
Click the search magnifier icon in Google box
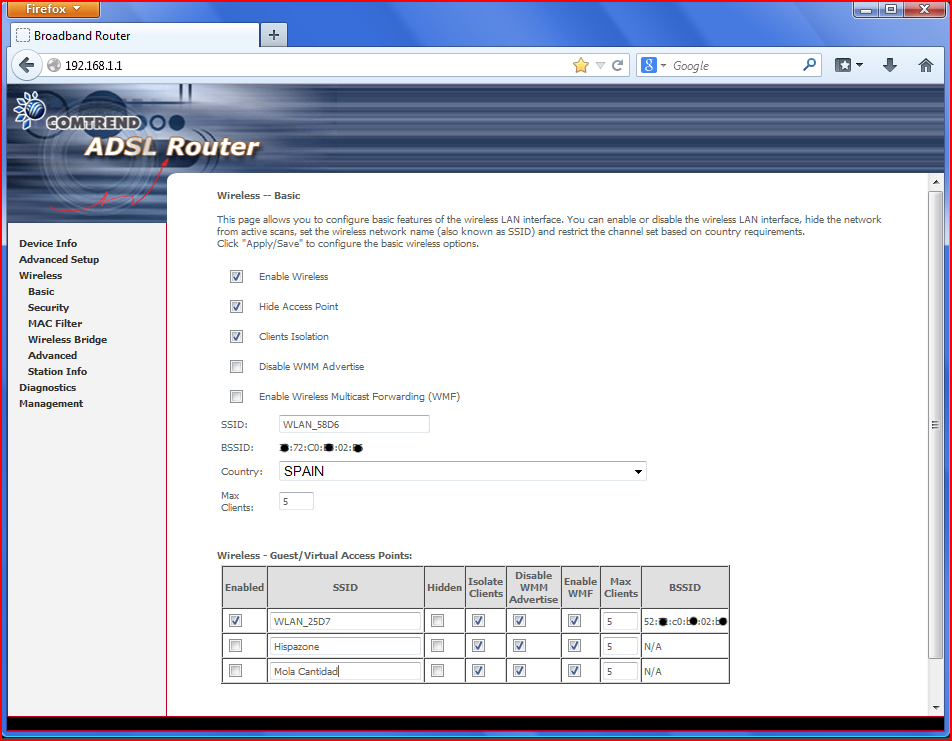click(810, 65)
